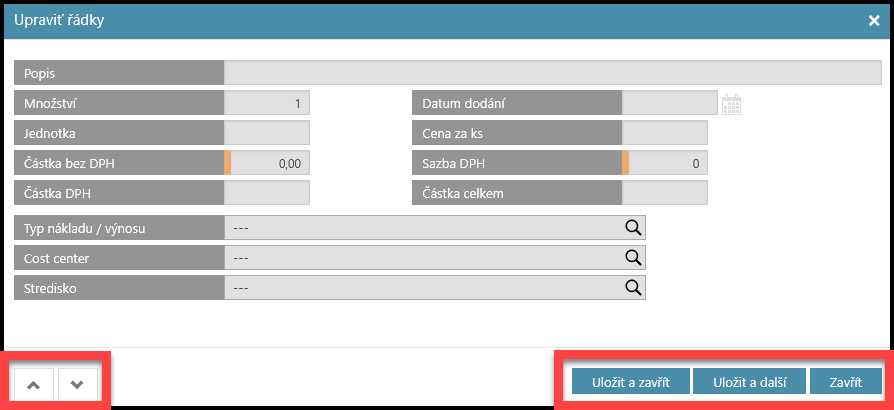This screenshot has height=410, width=894.
Task: Click the Datum dodání date field
Action: [669, 103]
